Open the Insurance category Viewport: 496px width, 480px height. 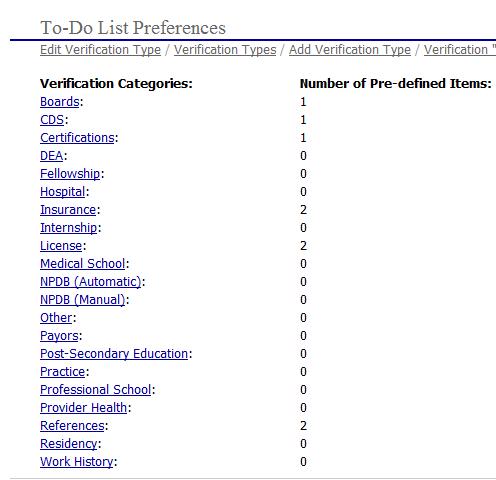point(68,210)
